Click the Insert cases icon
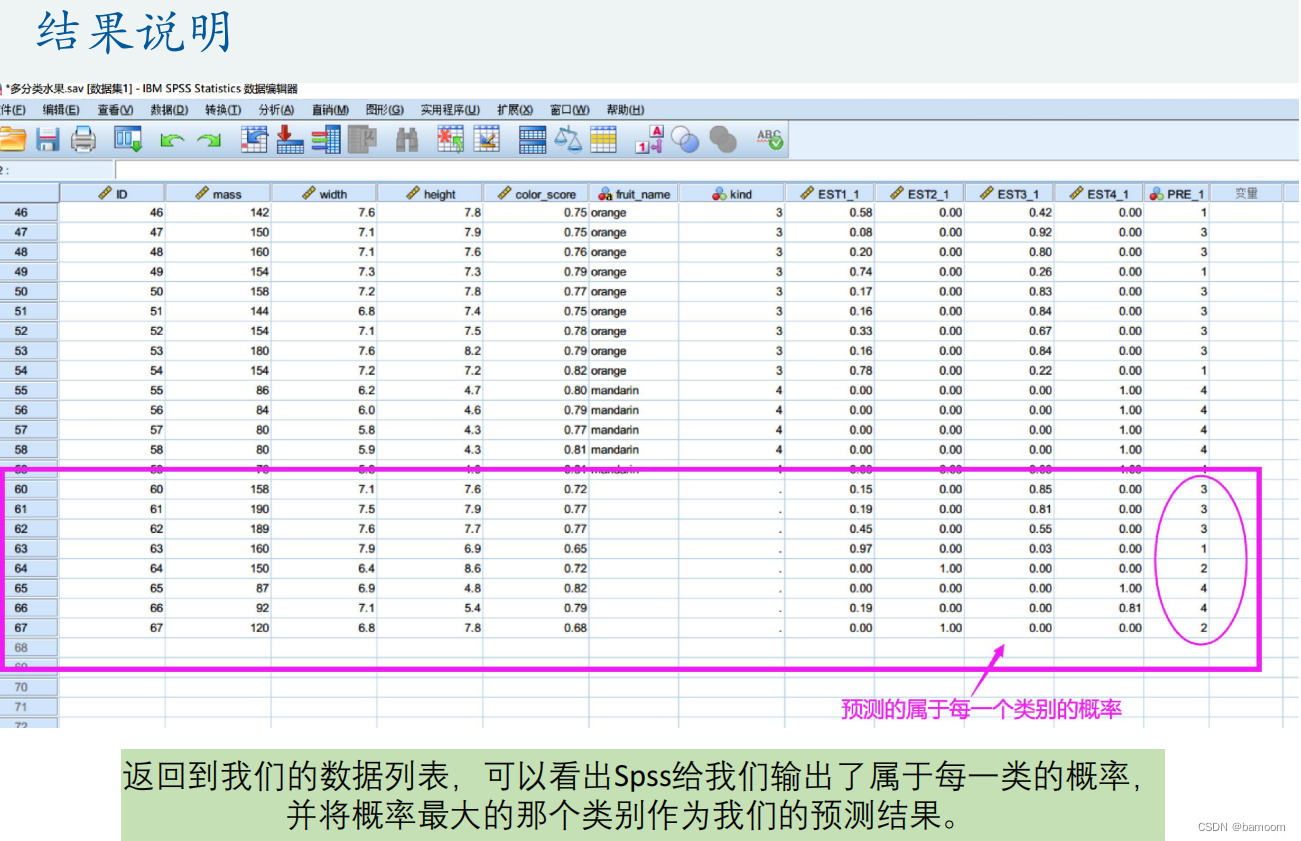This screenshot has height=841, width=1301. (x=451, y=139)
